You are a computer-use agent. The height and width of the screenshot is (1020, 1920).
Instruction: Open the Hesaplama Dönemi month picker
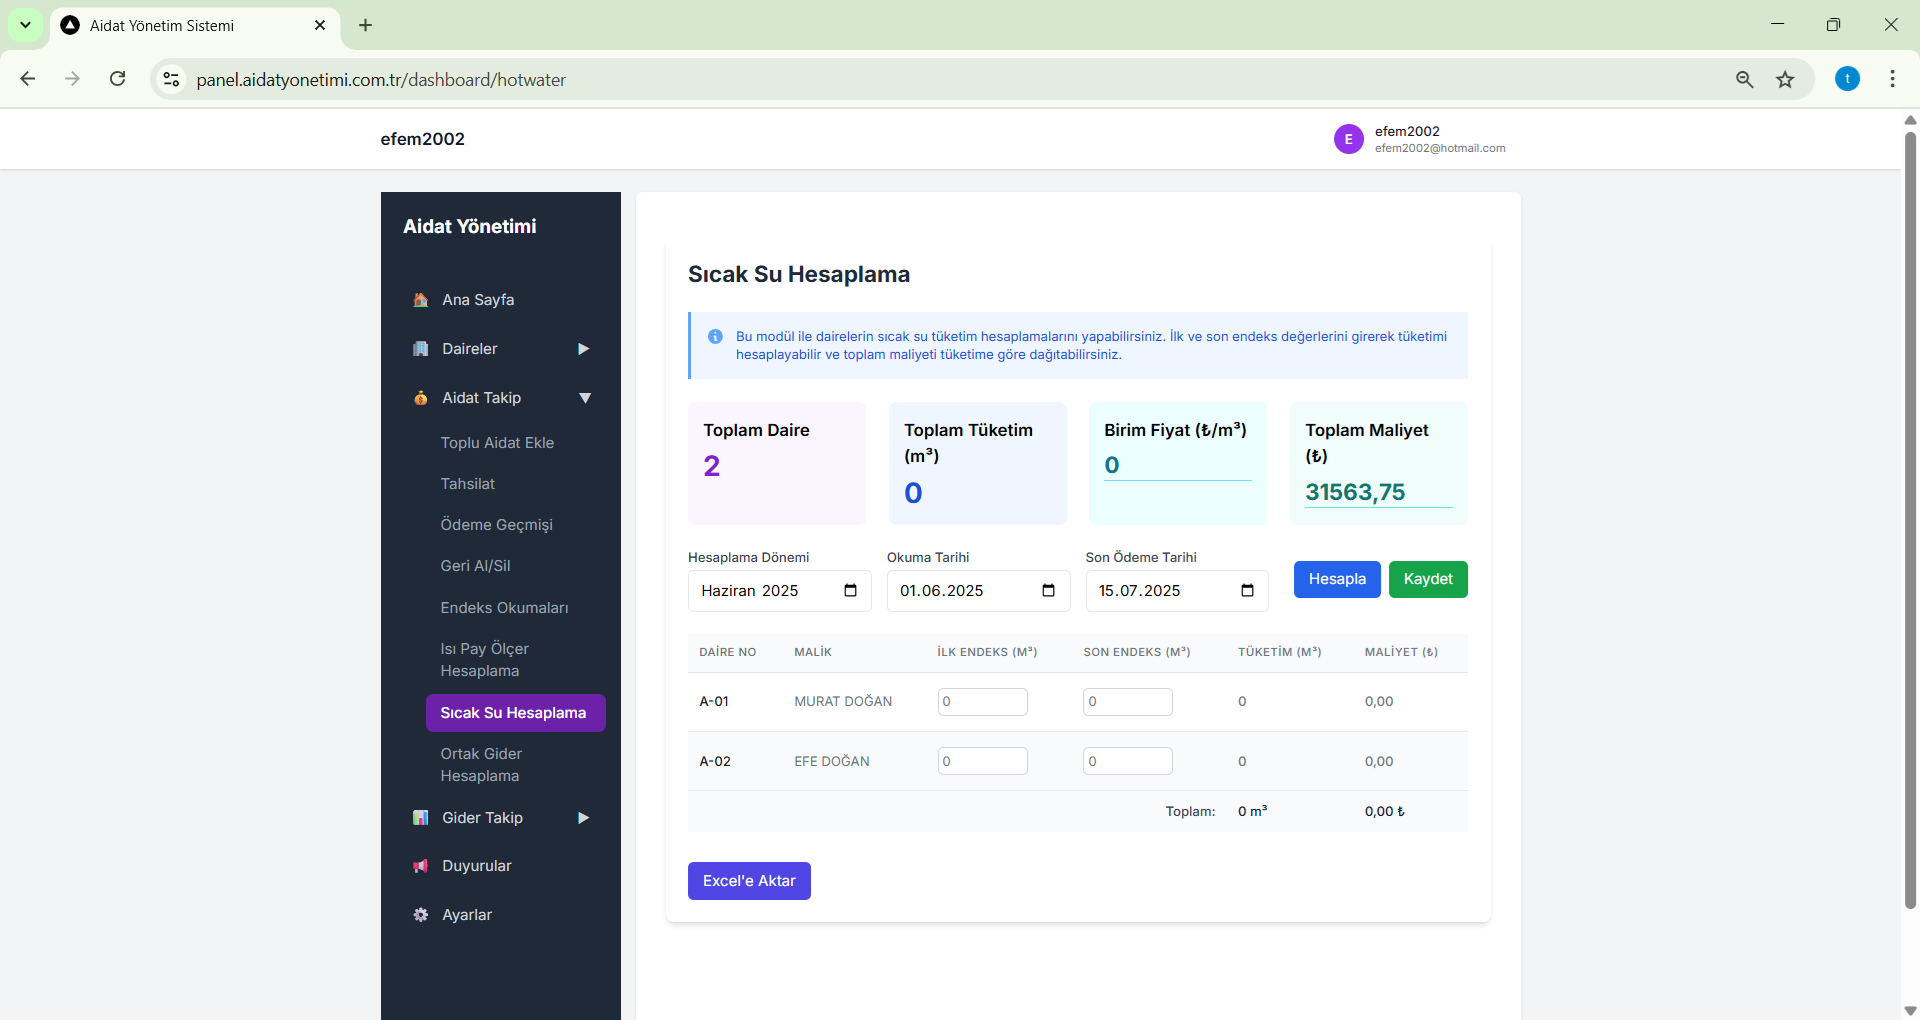850,591
